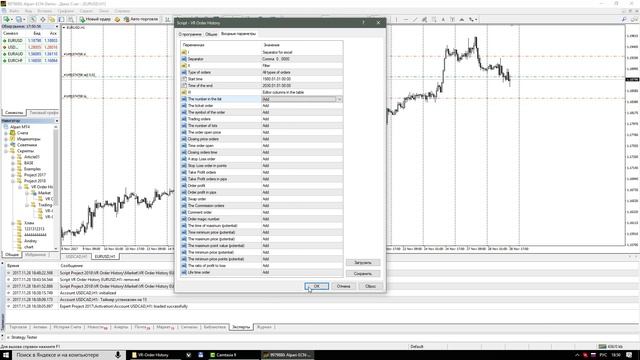The width and height of the screenshot is (640, 360).
Task: Switch to Избранное tab in Navigator
Action: tap(35, 255)
